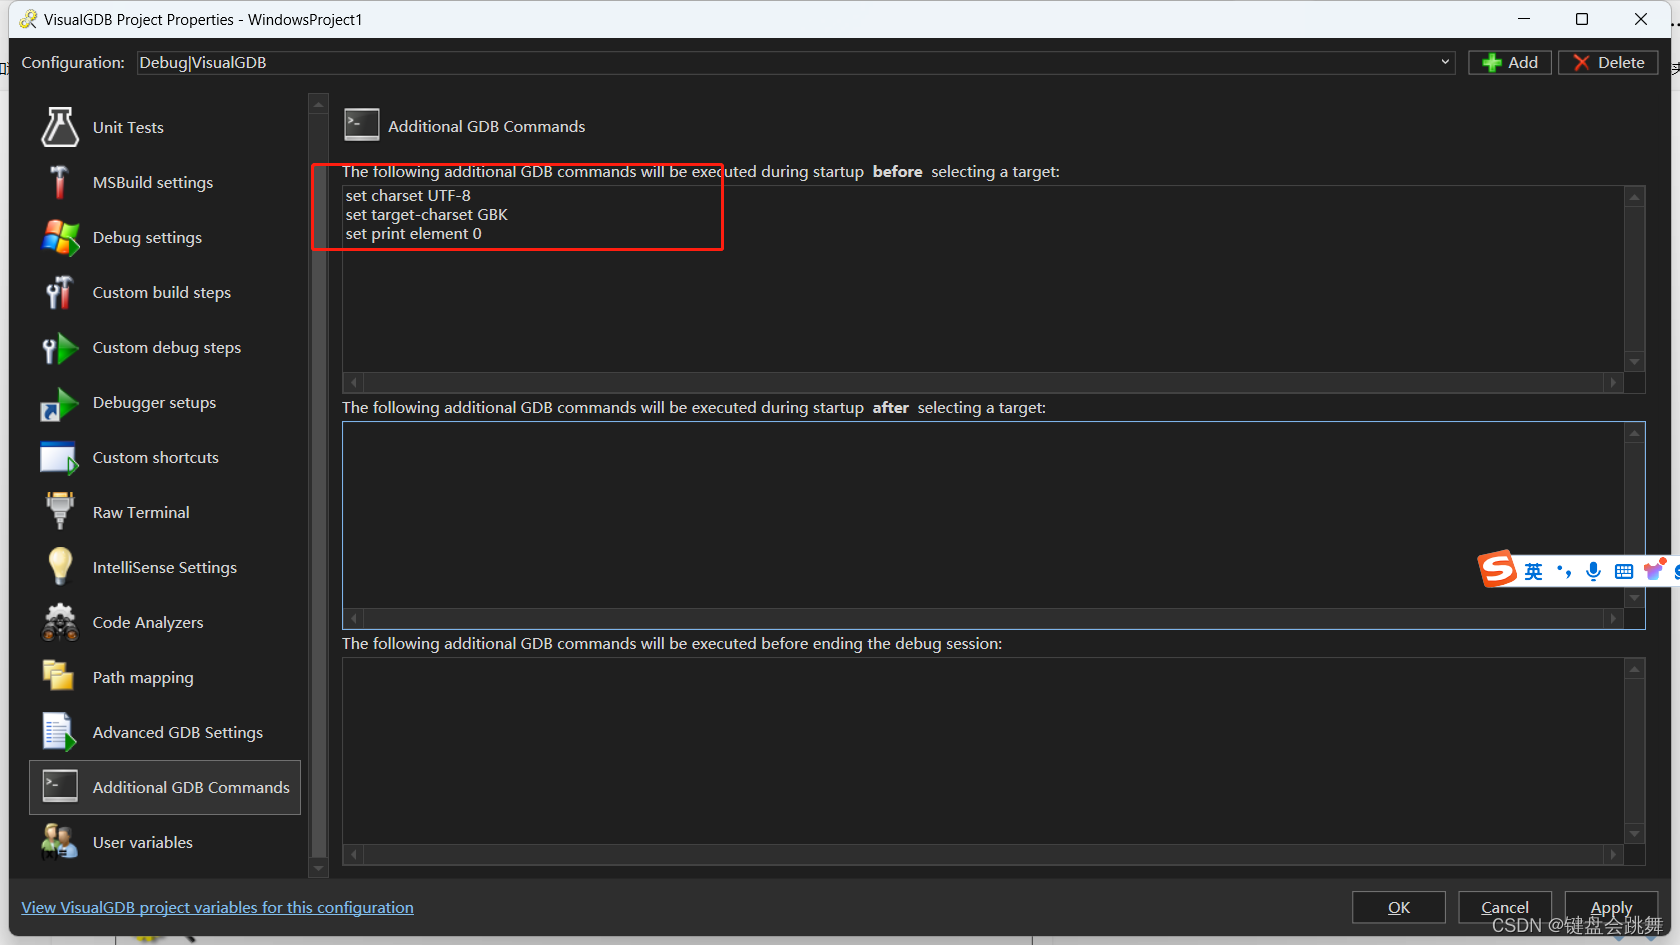The width and height of the screenshot is (1680, 945).
Task: Click the Raw Terminal serial connector icon
Action: (x=60, y=512)
